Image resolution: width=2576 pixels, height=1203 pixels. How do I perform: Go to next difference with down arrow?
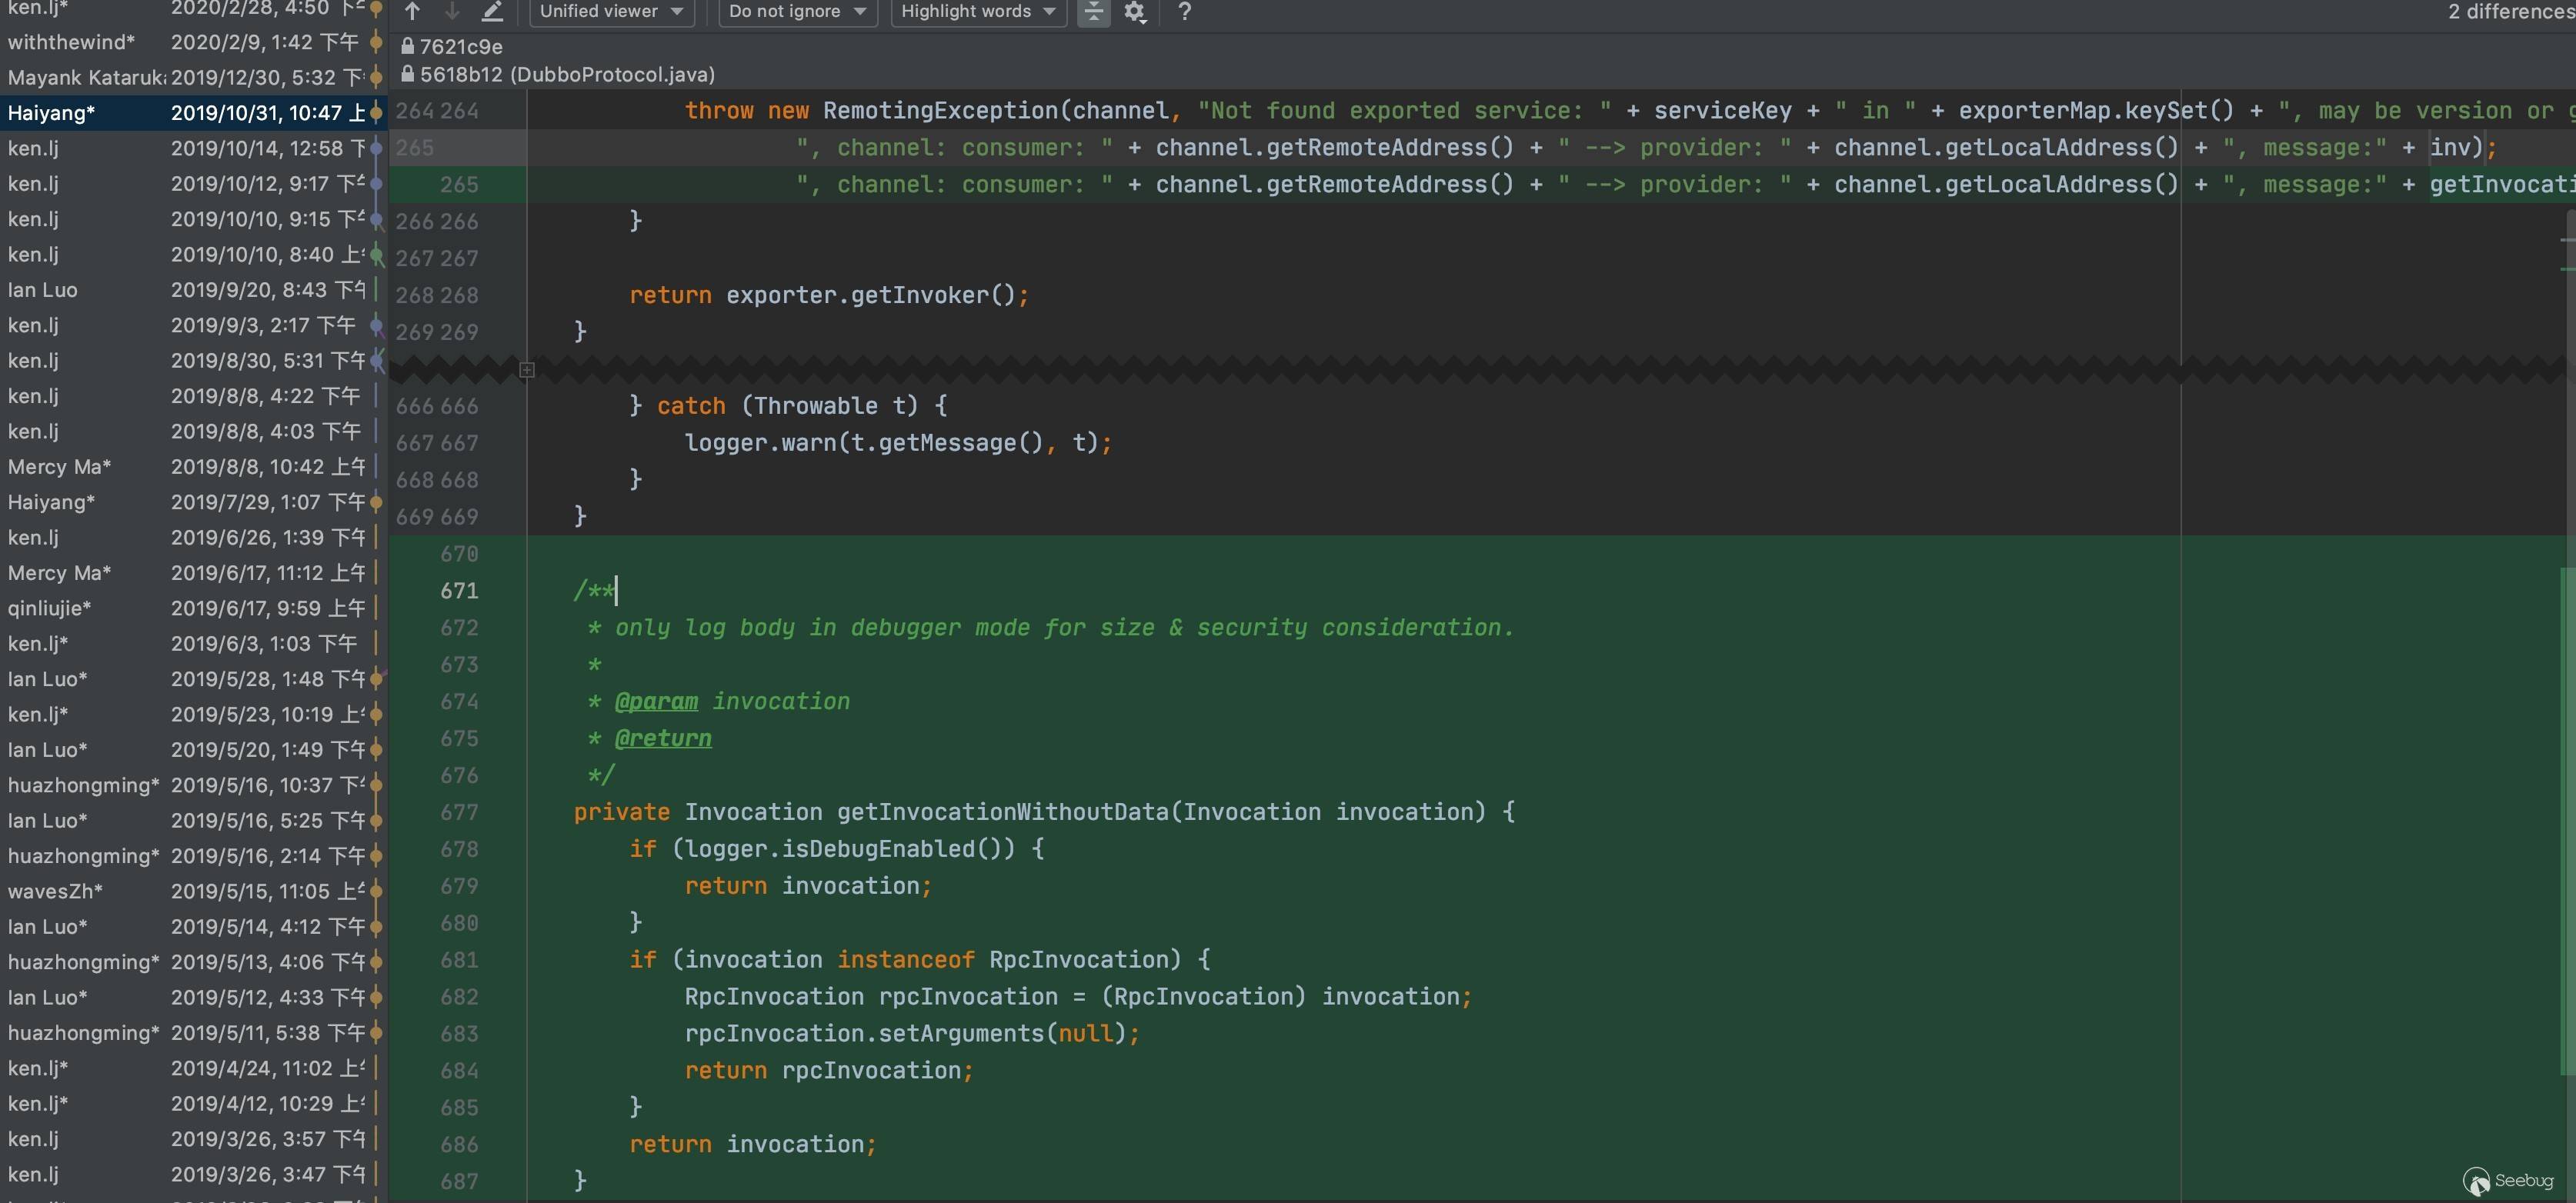click(452, 11)
